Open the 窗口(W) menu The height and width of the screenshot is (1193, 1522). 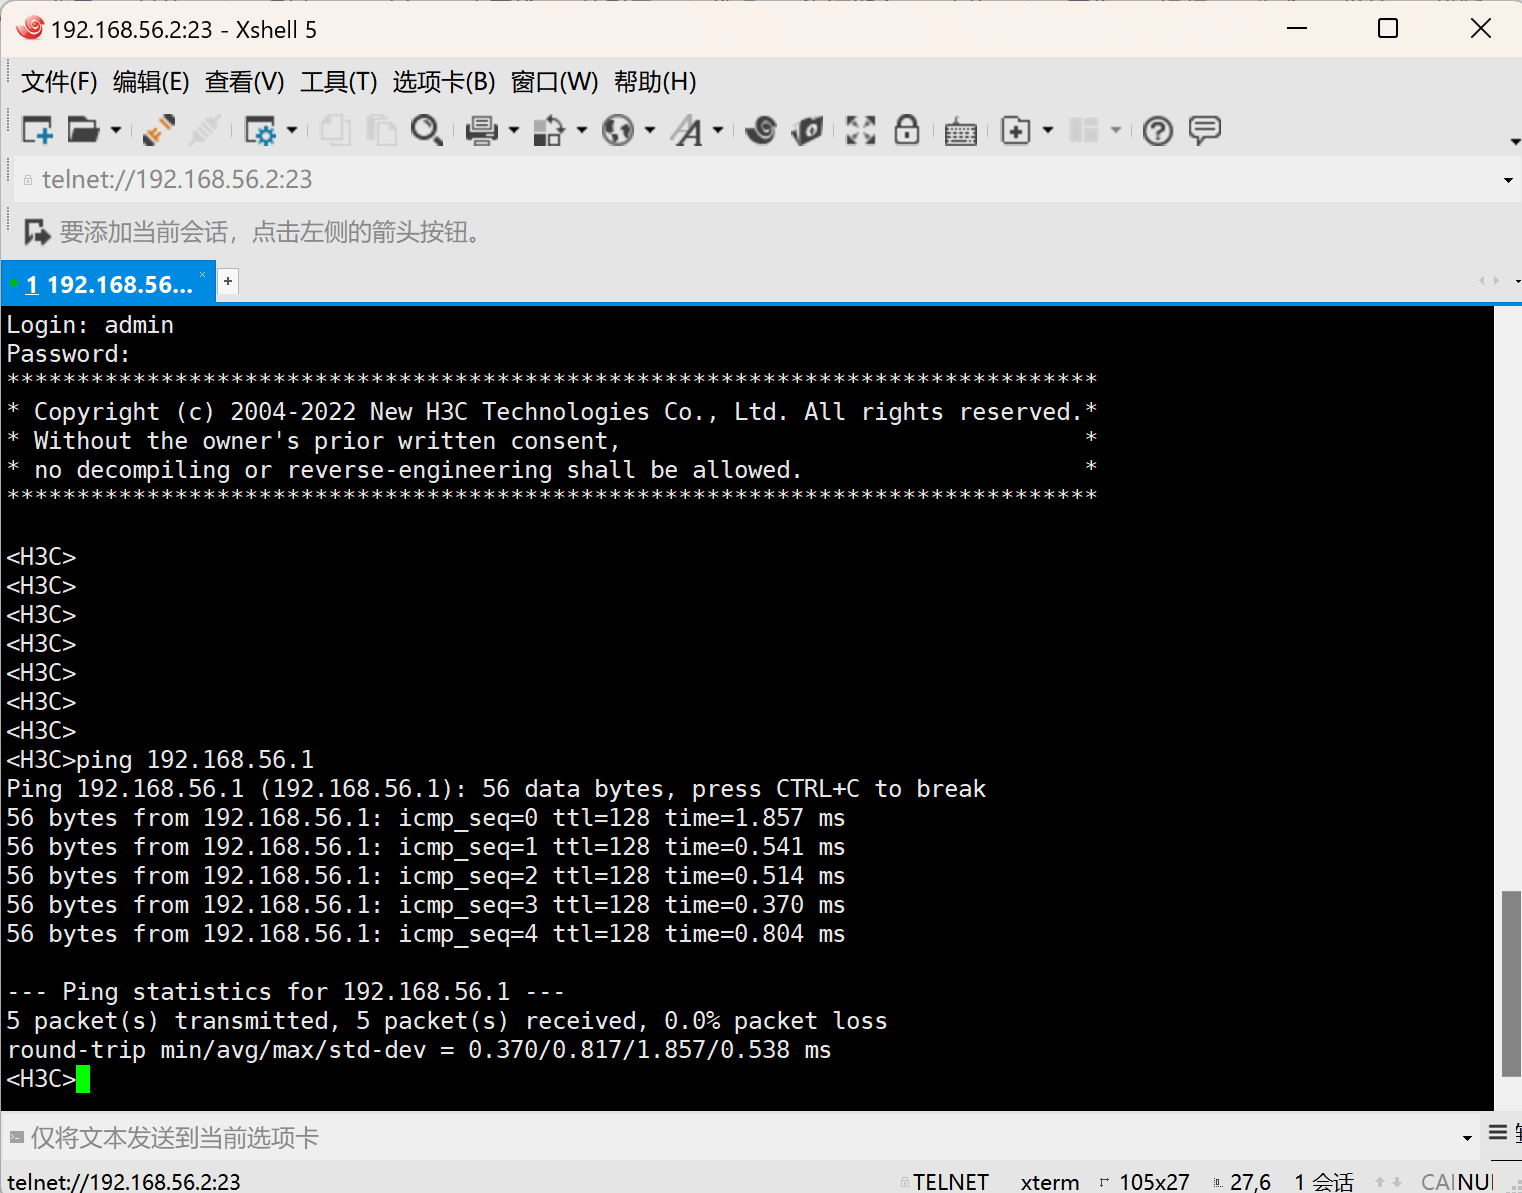coord(555,82)
